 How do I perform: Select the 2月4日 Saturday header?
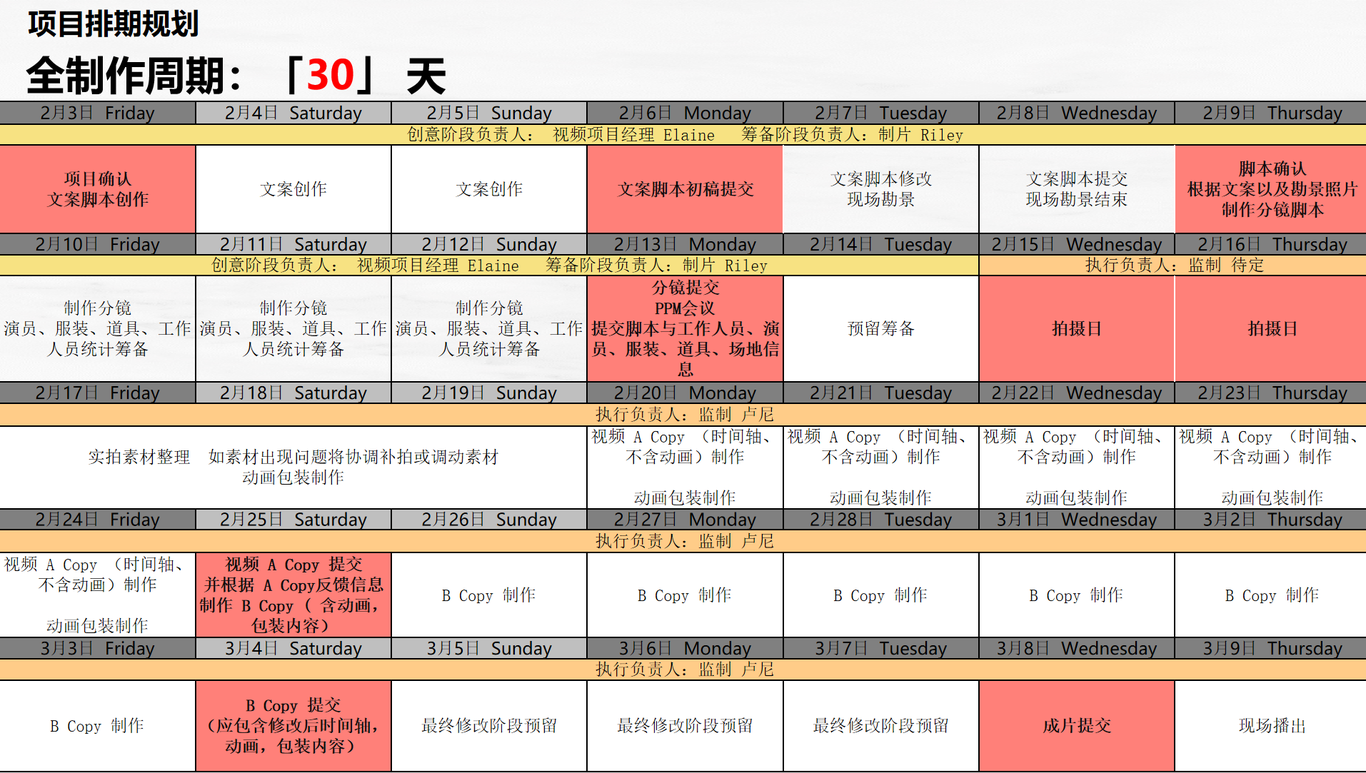pos(294,113)
